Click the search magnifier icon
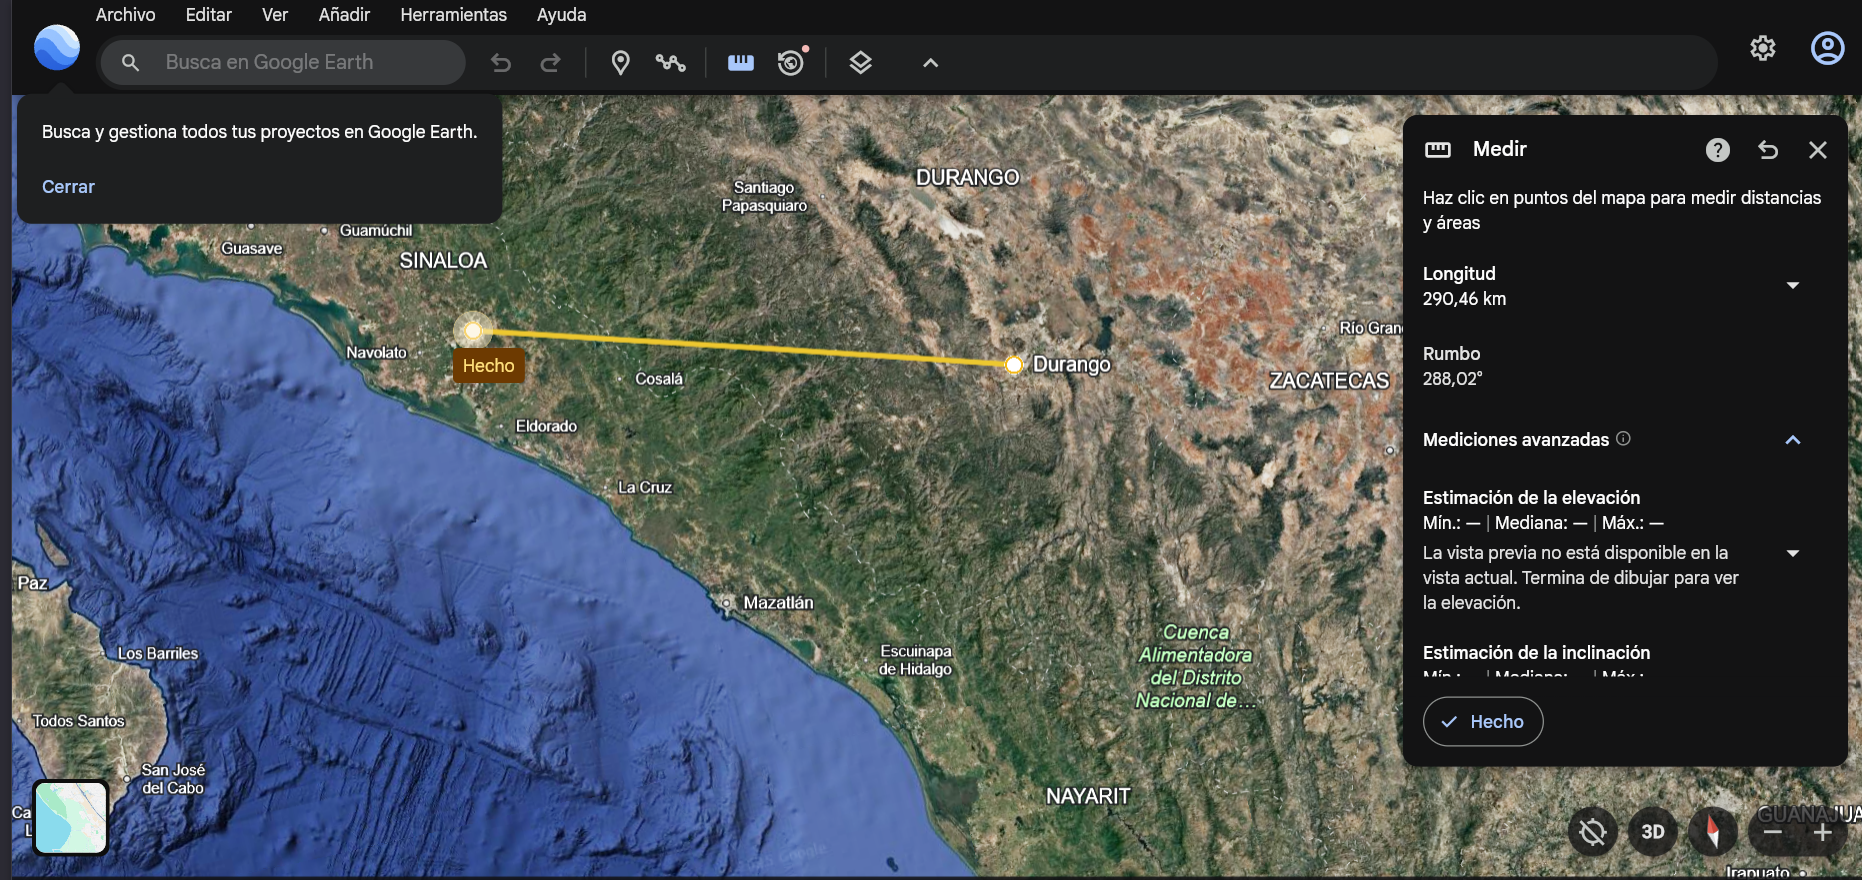1862x880 pixels. pos(130,62)
